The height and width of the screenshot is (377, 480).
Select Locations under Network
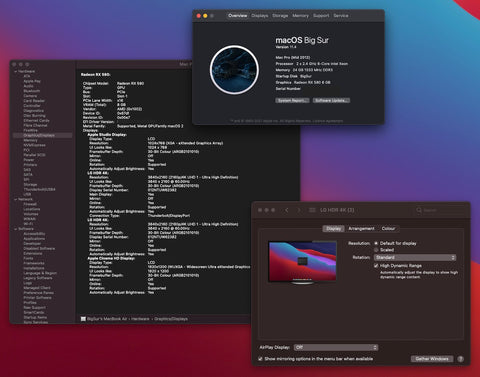coord(32,209)
